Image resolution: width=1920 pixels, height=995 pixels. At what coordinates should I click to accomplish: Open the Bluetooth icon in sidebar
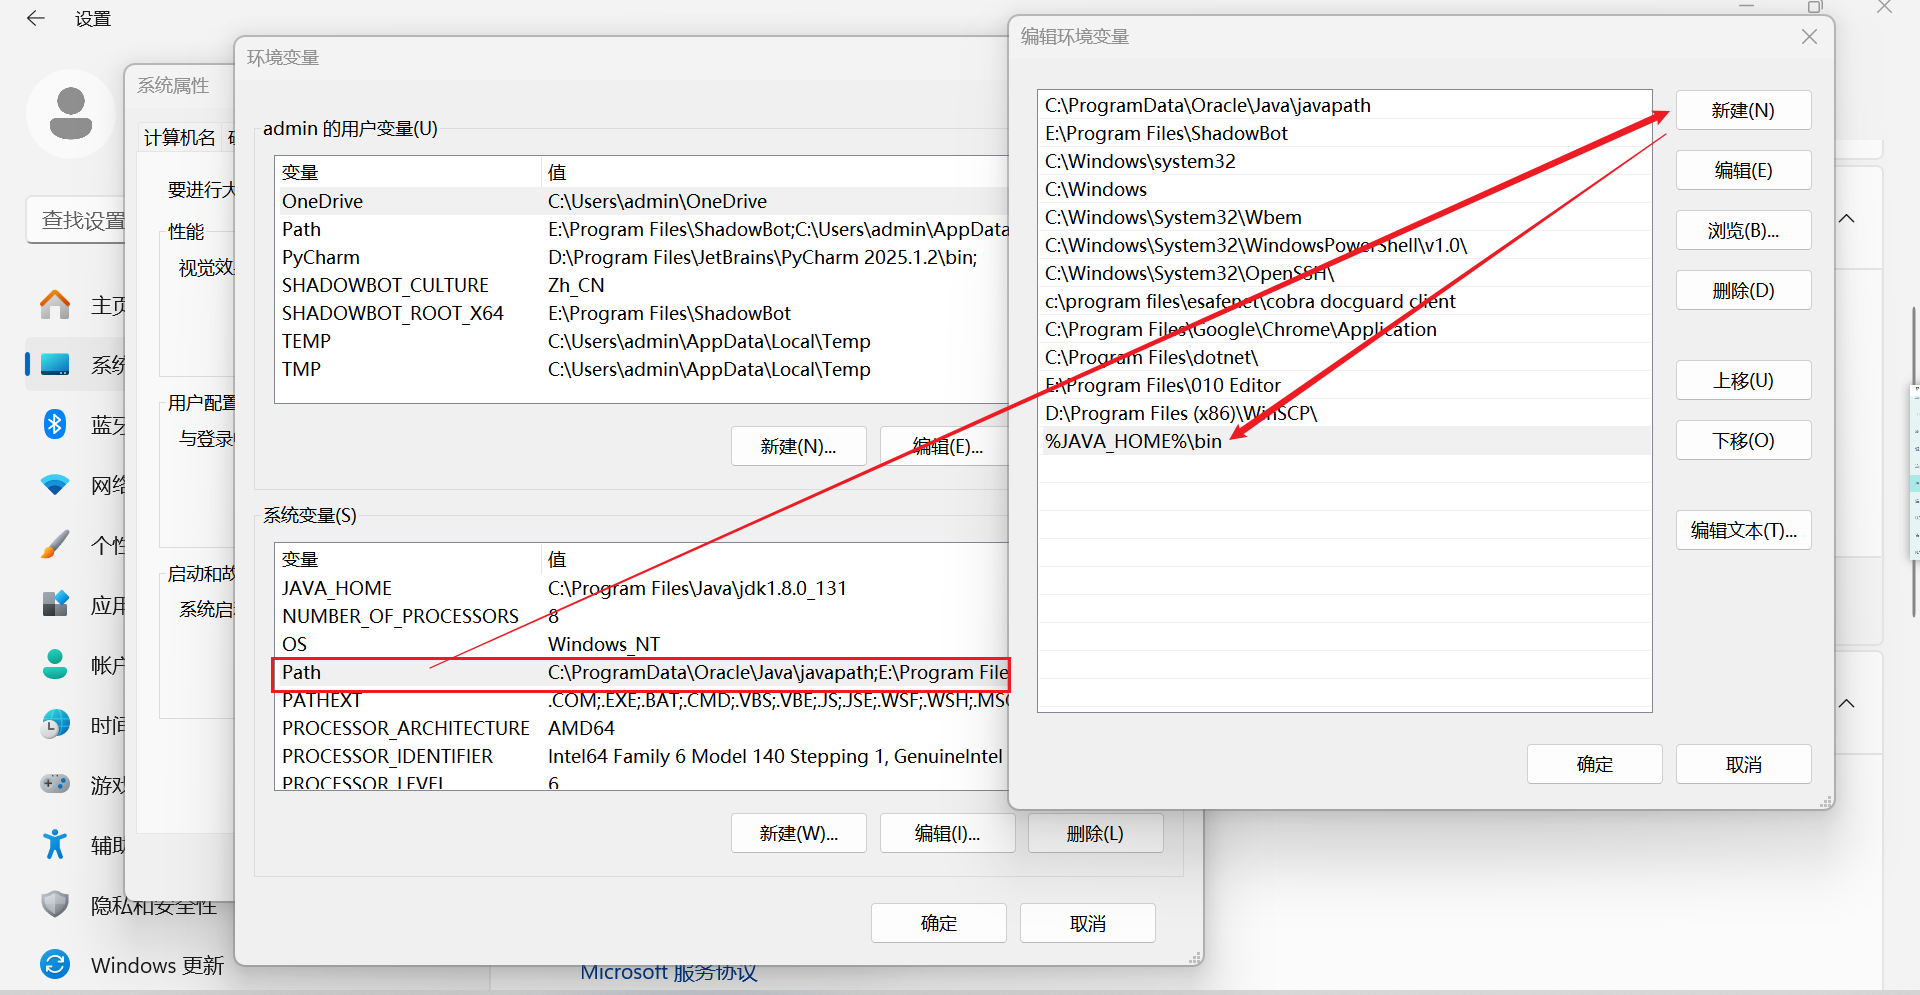pyautogui.click(x=55, y=424)
